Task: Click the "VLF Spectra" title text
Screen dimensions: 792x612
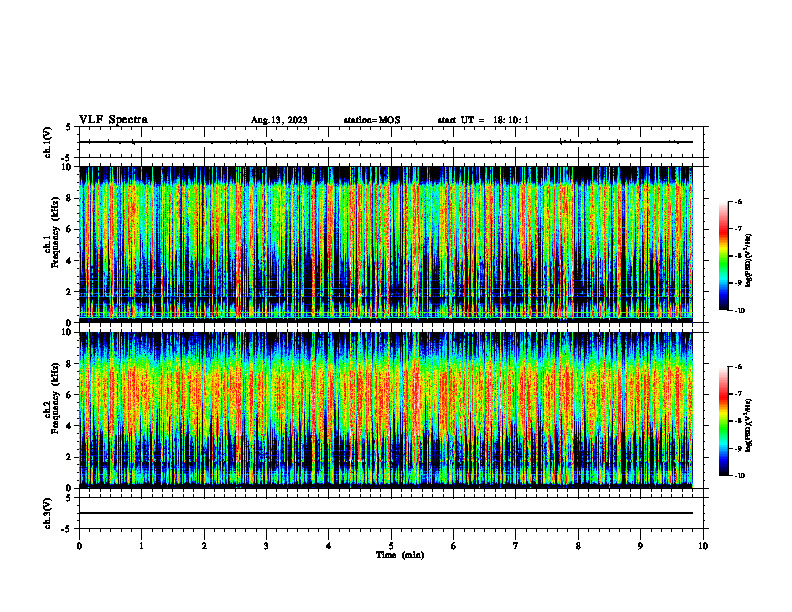Action: [114, 120]
